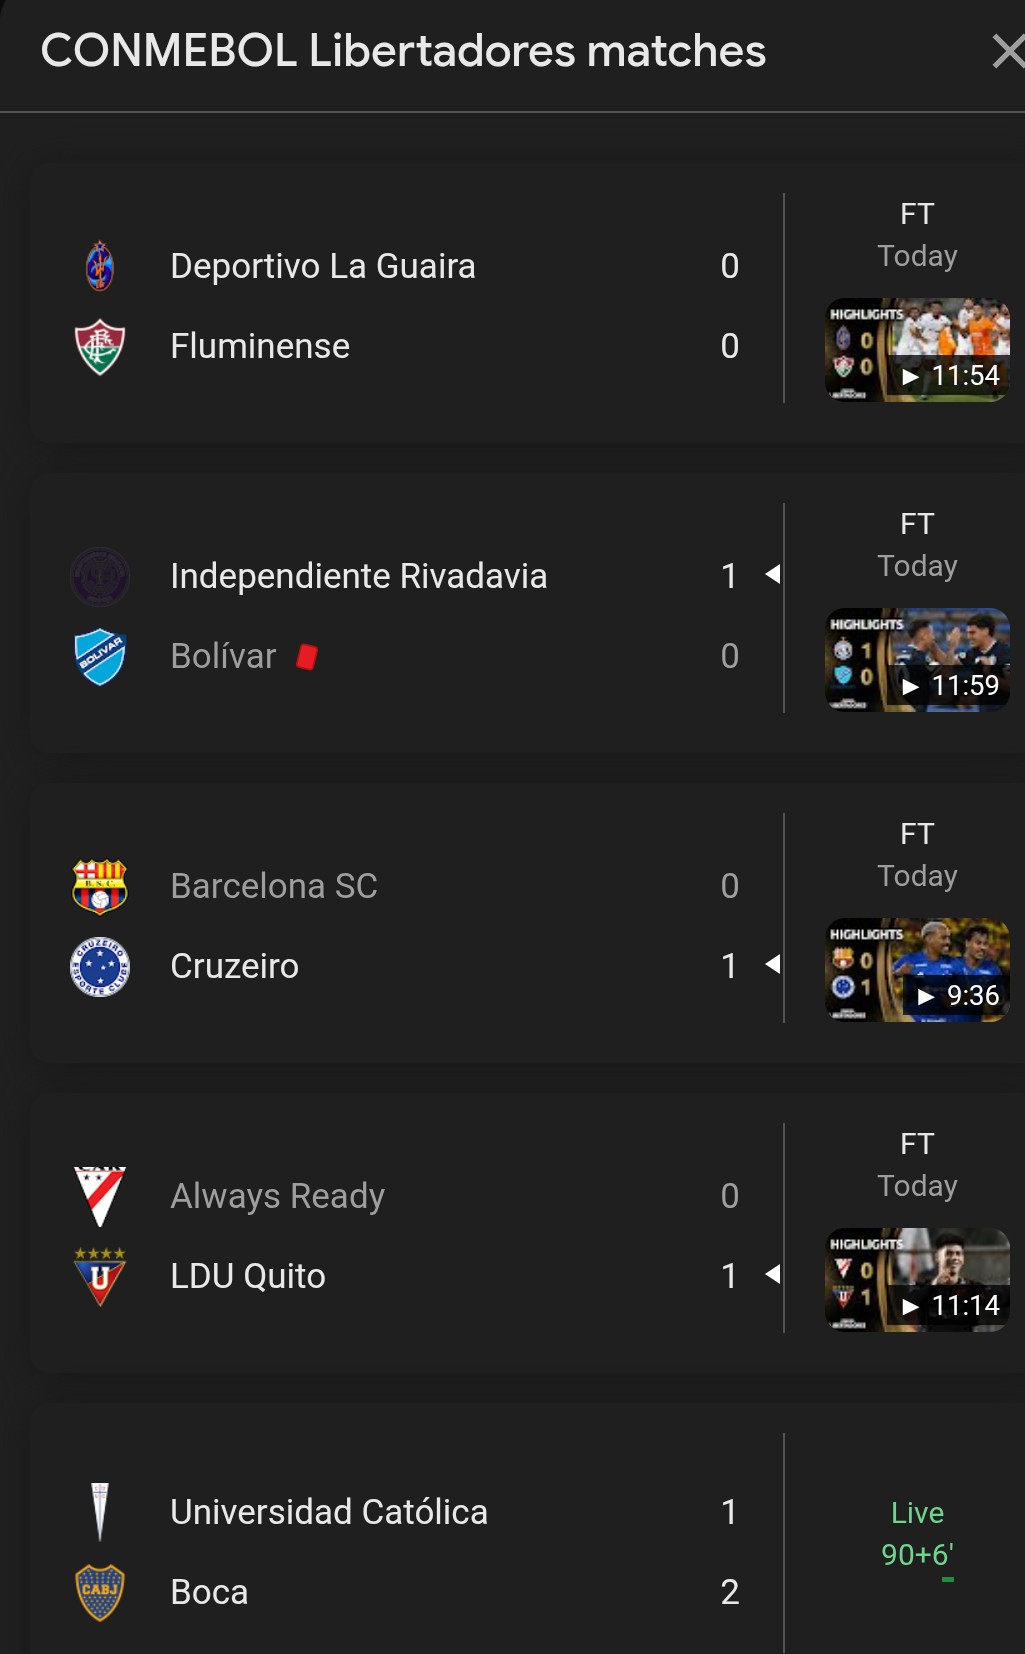Click the Cruzeiro team crest
This screenshot has height=1654, width=1025.
[x=100, y=966]
